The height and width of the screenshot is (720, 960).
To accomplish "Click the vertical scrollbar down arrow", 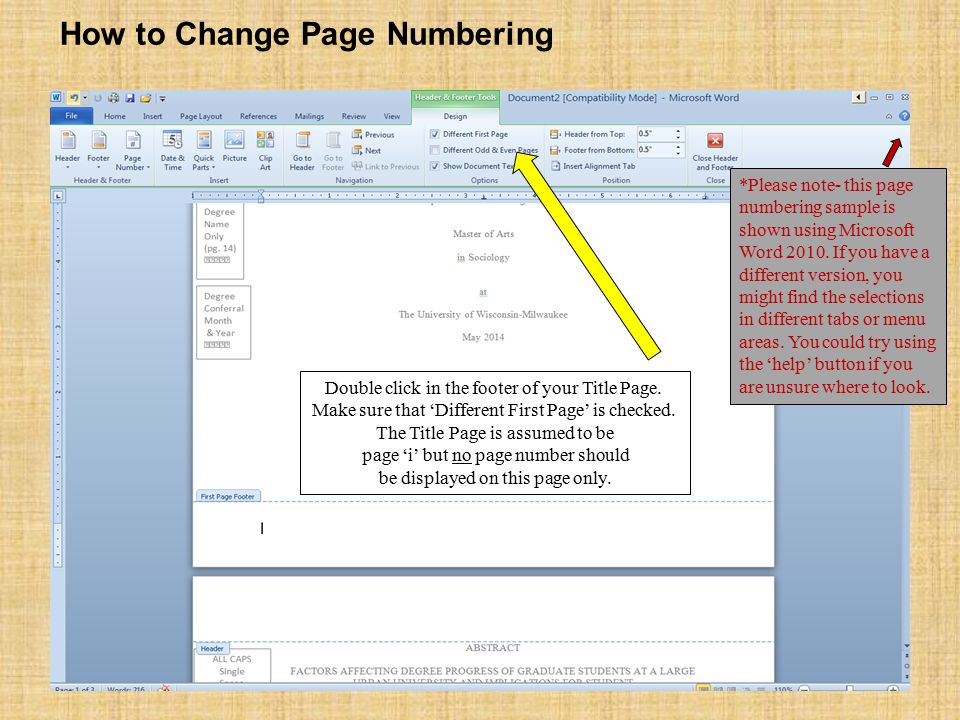I will click(x=906, y=646).
